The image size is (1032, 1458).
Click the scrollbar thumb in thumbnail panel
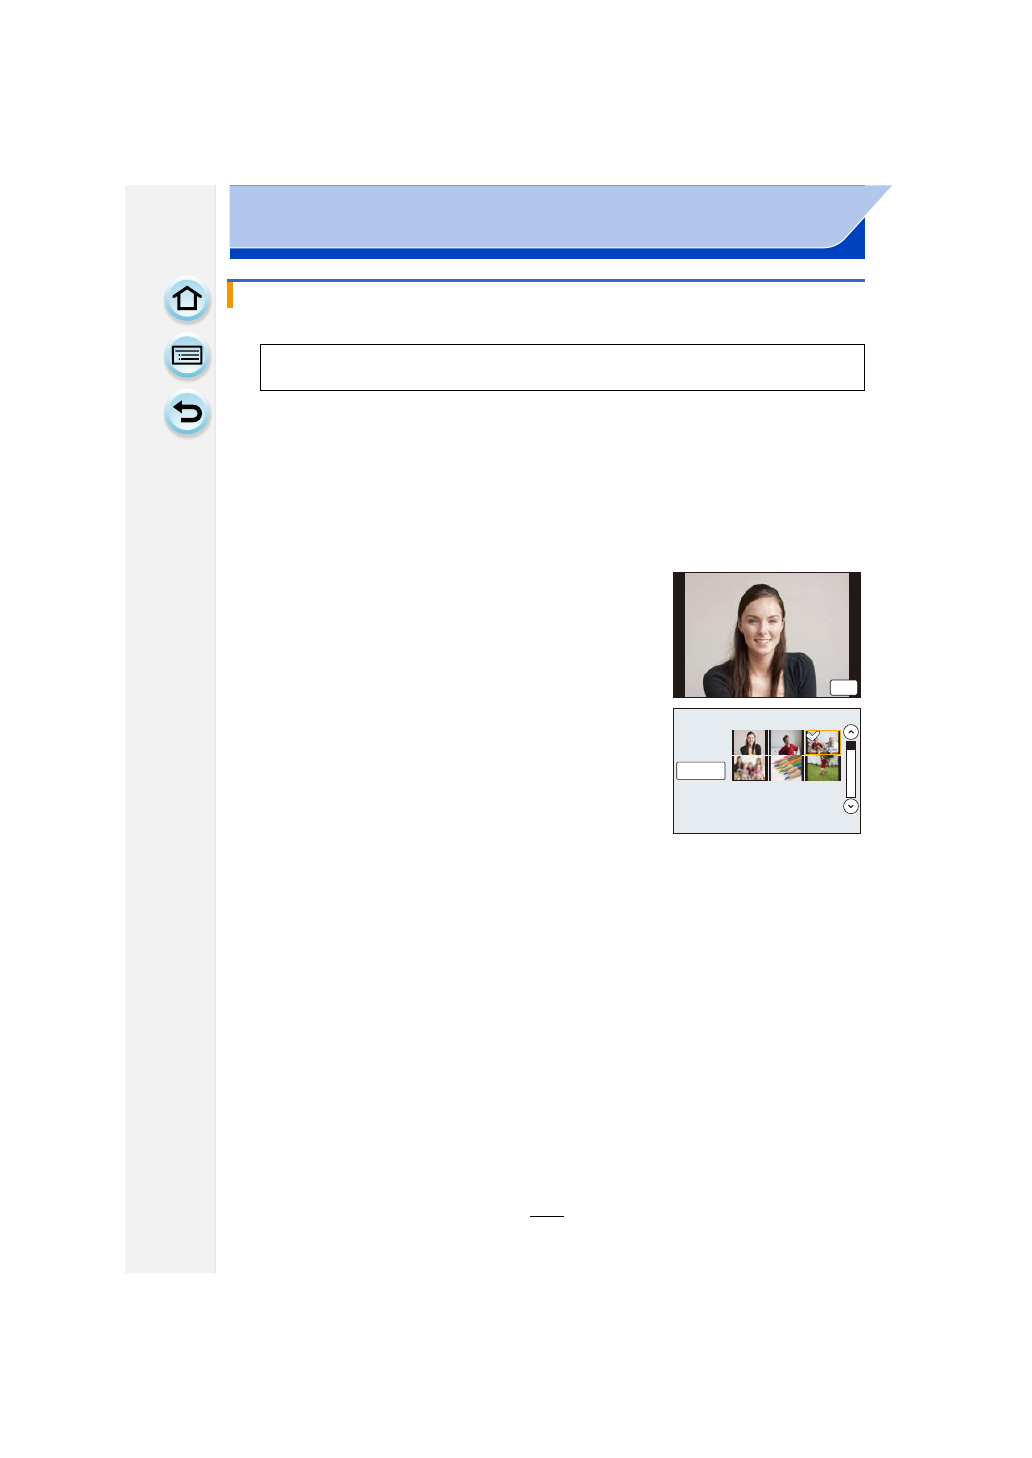[851, 746]
